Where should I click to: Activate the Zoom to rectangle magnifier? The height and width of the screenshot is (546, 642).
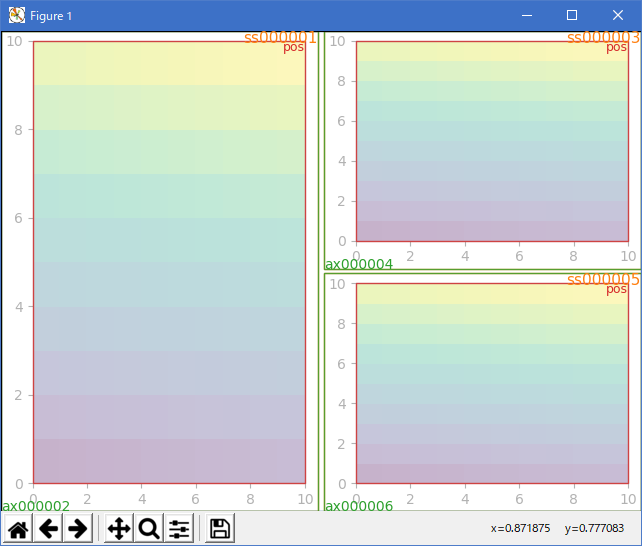149,528
